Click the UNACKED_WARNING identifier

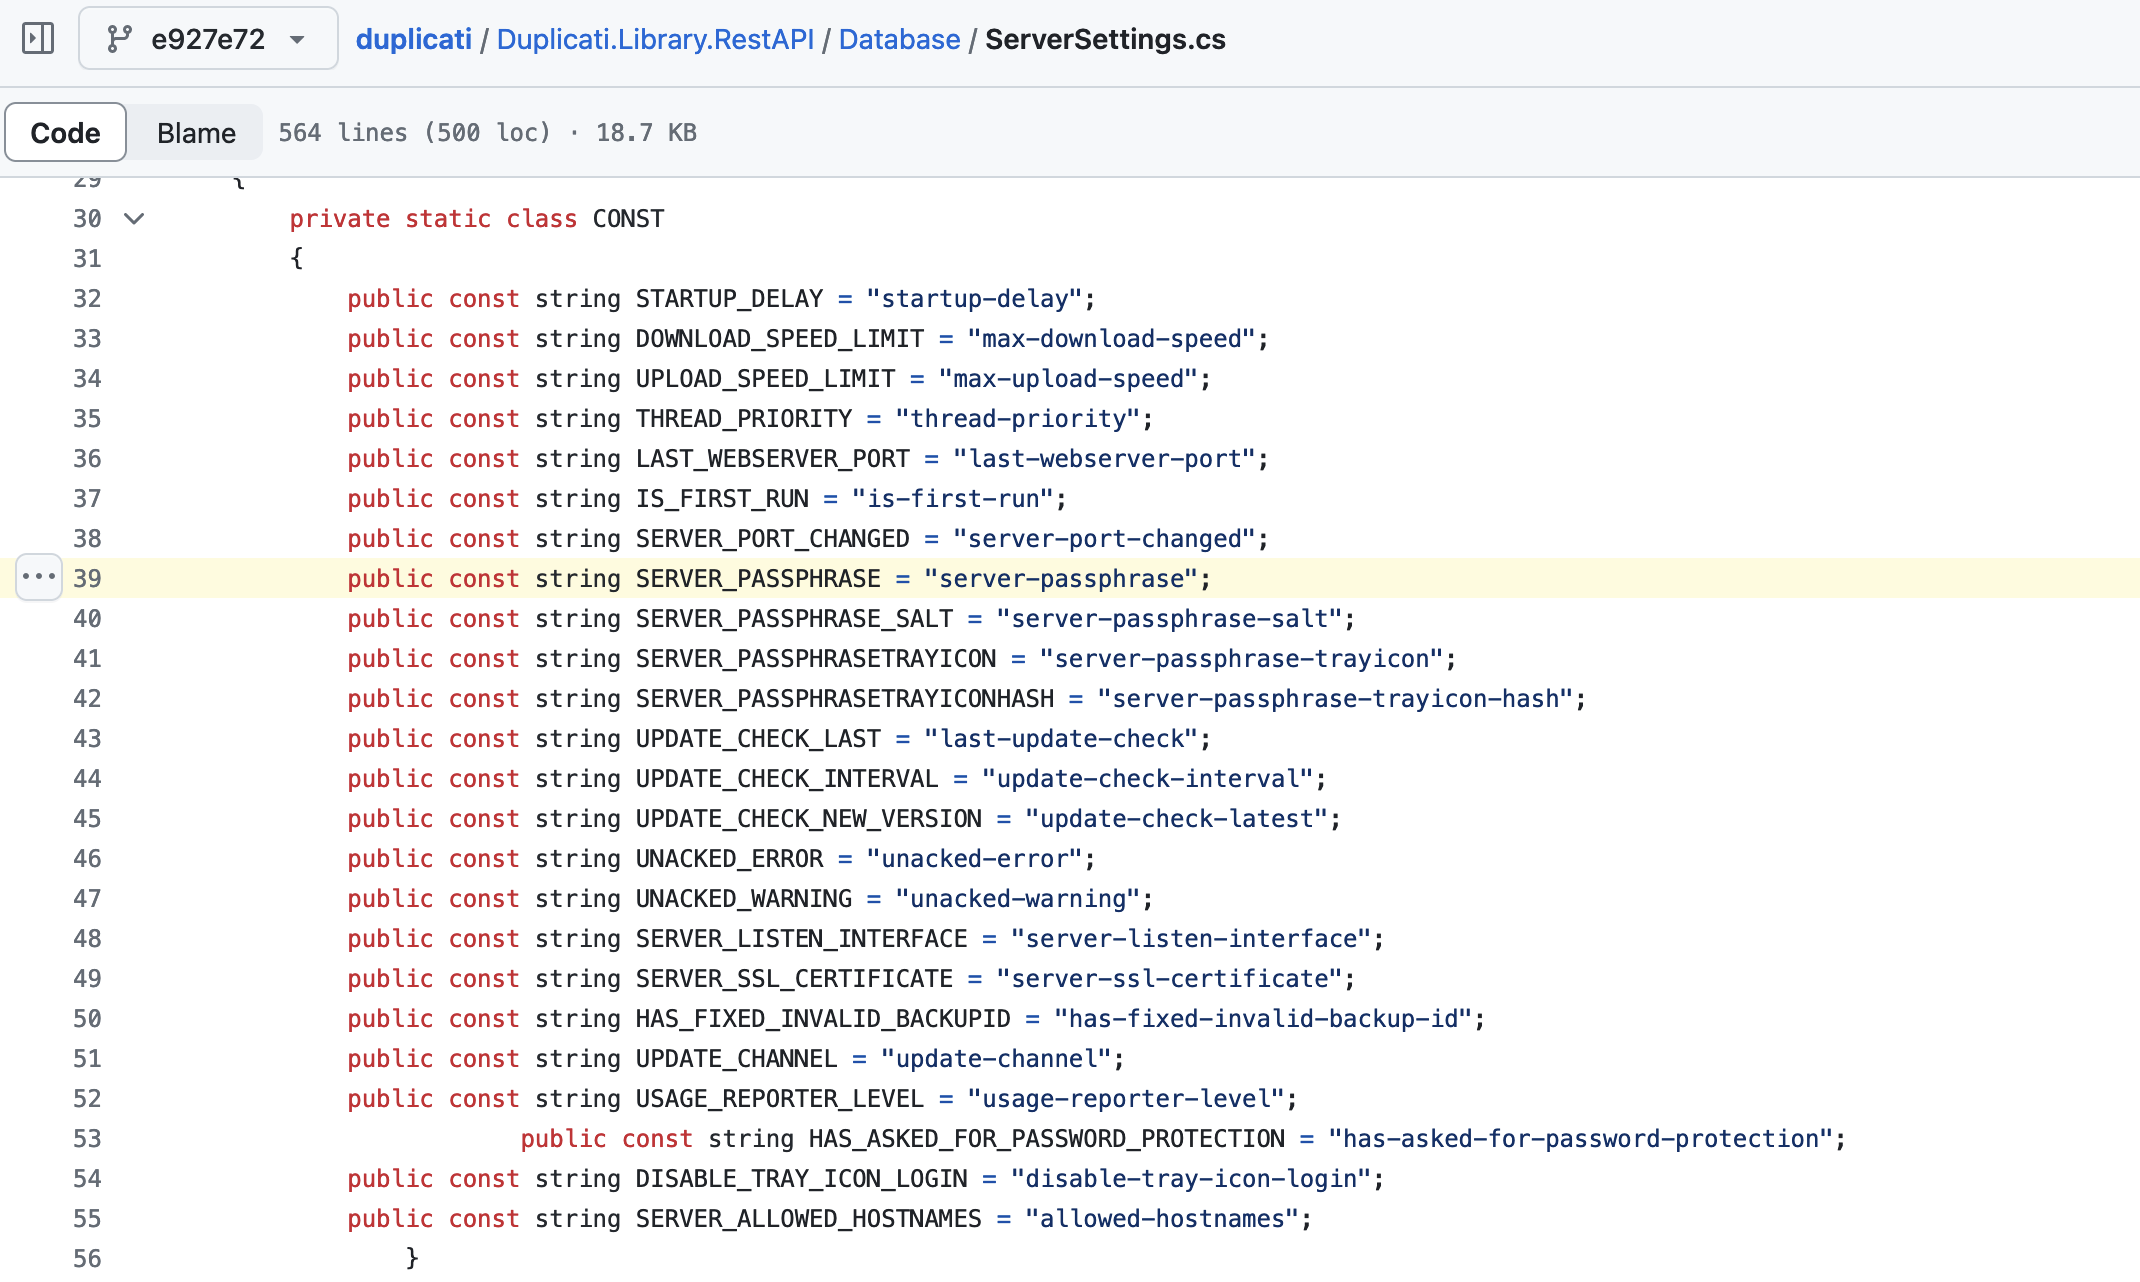pyautogui.click(x=744, y=898)
